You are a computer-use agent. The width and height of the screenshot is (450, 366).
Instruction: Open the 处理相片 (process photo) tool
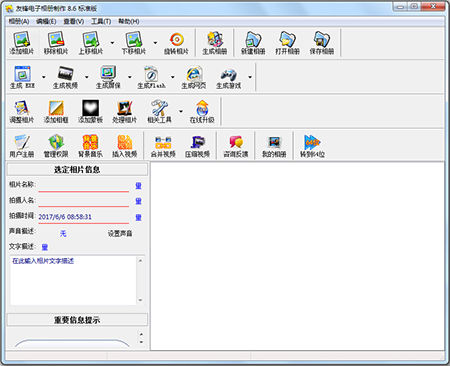(x=125, y=111)
